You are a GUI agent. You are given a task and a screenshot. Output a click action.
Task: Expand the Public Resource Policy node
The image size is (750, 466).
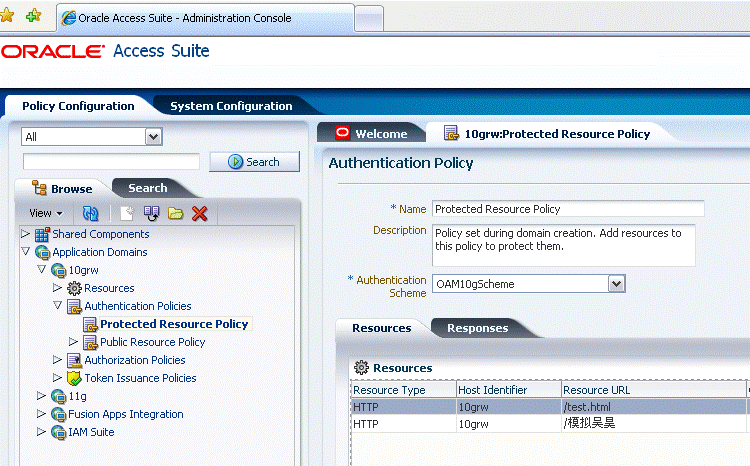(x=73, y=341)
